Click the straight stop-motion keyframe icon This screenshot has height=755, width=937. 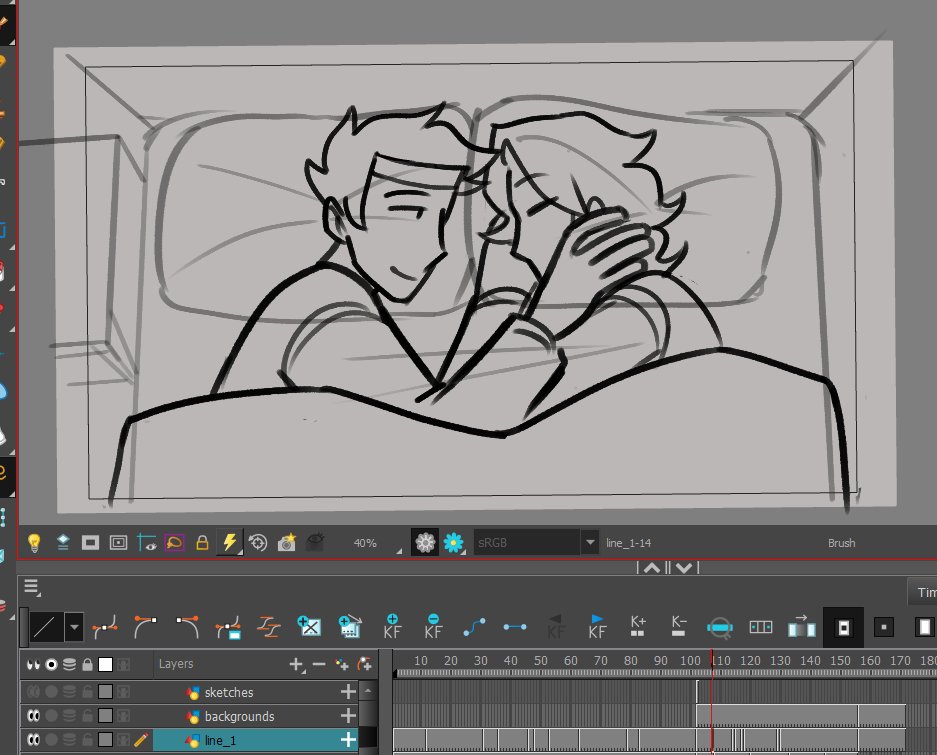click(x=515, y=627)
